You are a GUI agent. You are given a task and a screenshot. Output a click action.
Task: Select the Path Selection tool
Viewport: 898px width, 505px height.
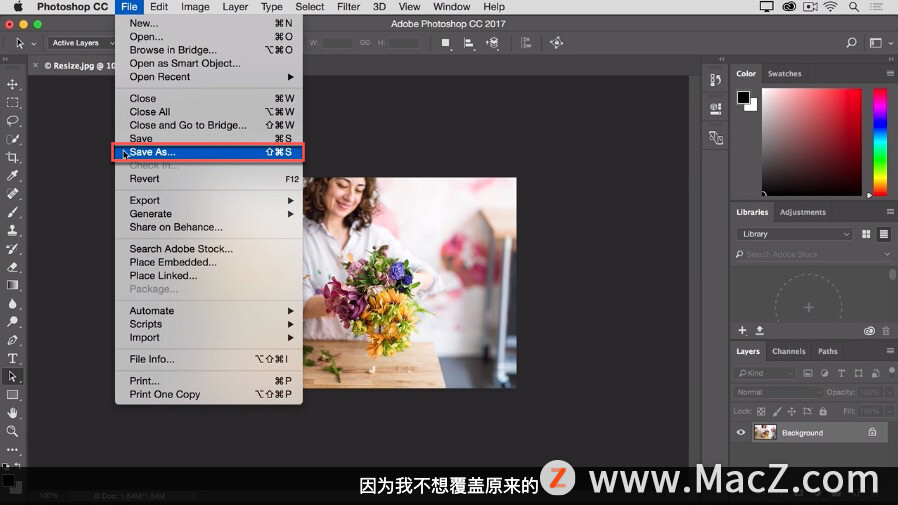[x=13, y=377]
